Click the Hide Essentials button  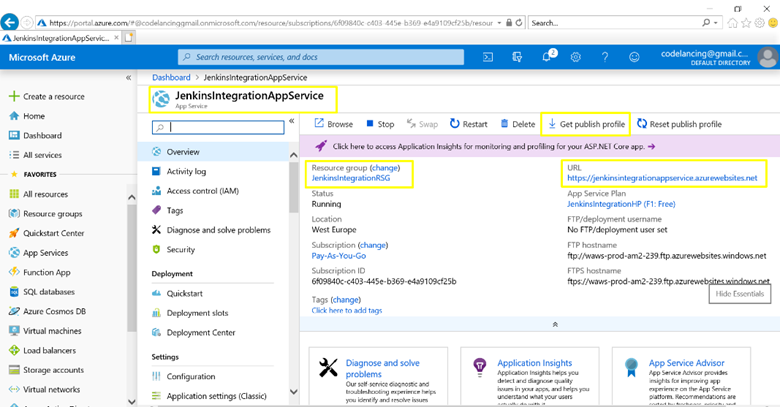pyautogui.click(x=740, y=294)
